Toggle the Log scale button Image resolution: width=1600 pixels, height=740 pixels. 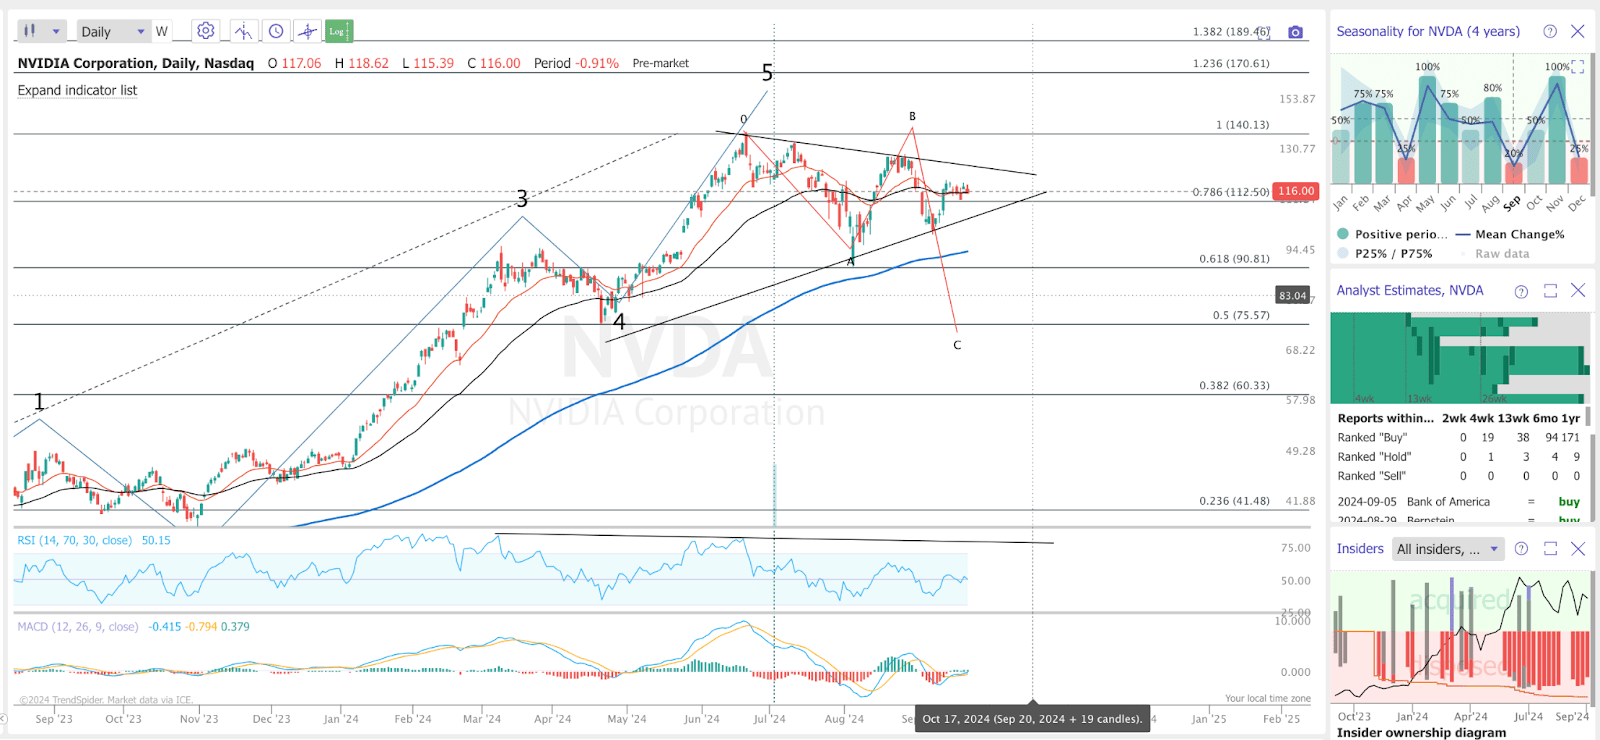339,31
